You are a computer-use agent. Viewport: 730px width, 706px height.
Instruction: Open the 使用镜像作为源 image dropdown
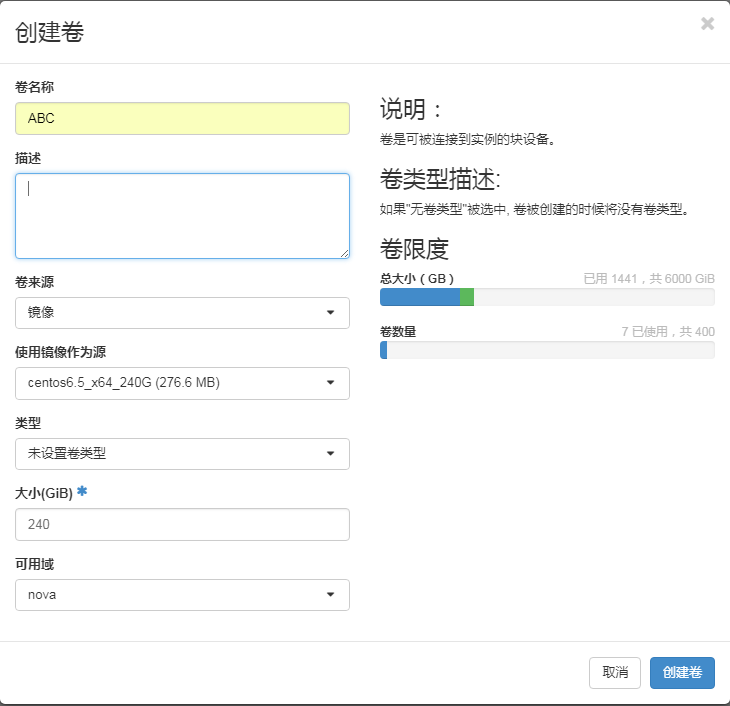pos(182,383)
